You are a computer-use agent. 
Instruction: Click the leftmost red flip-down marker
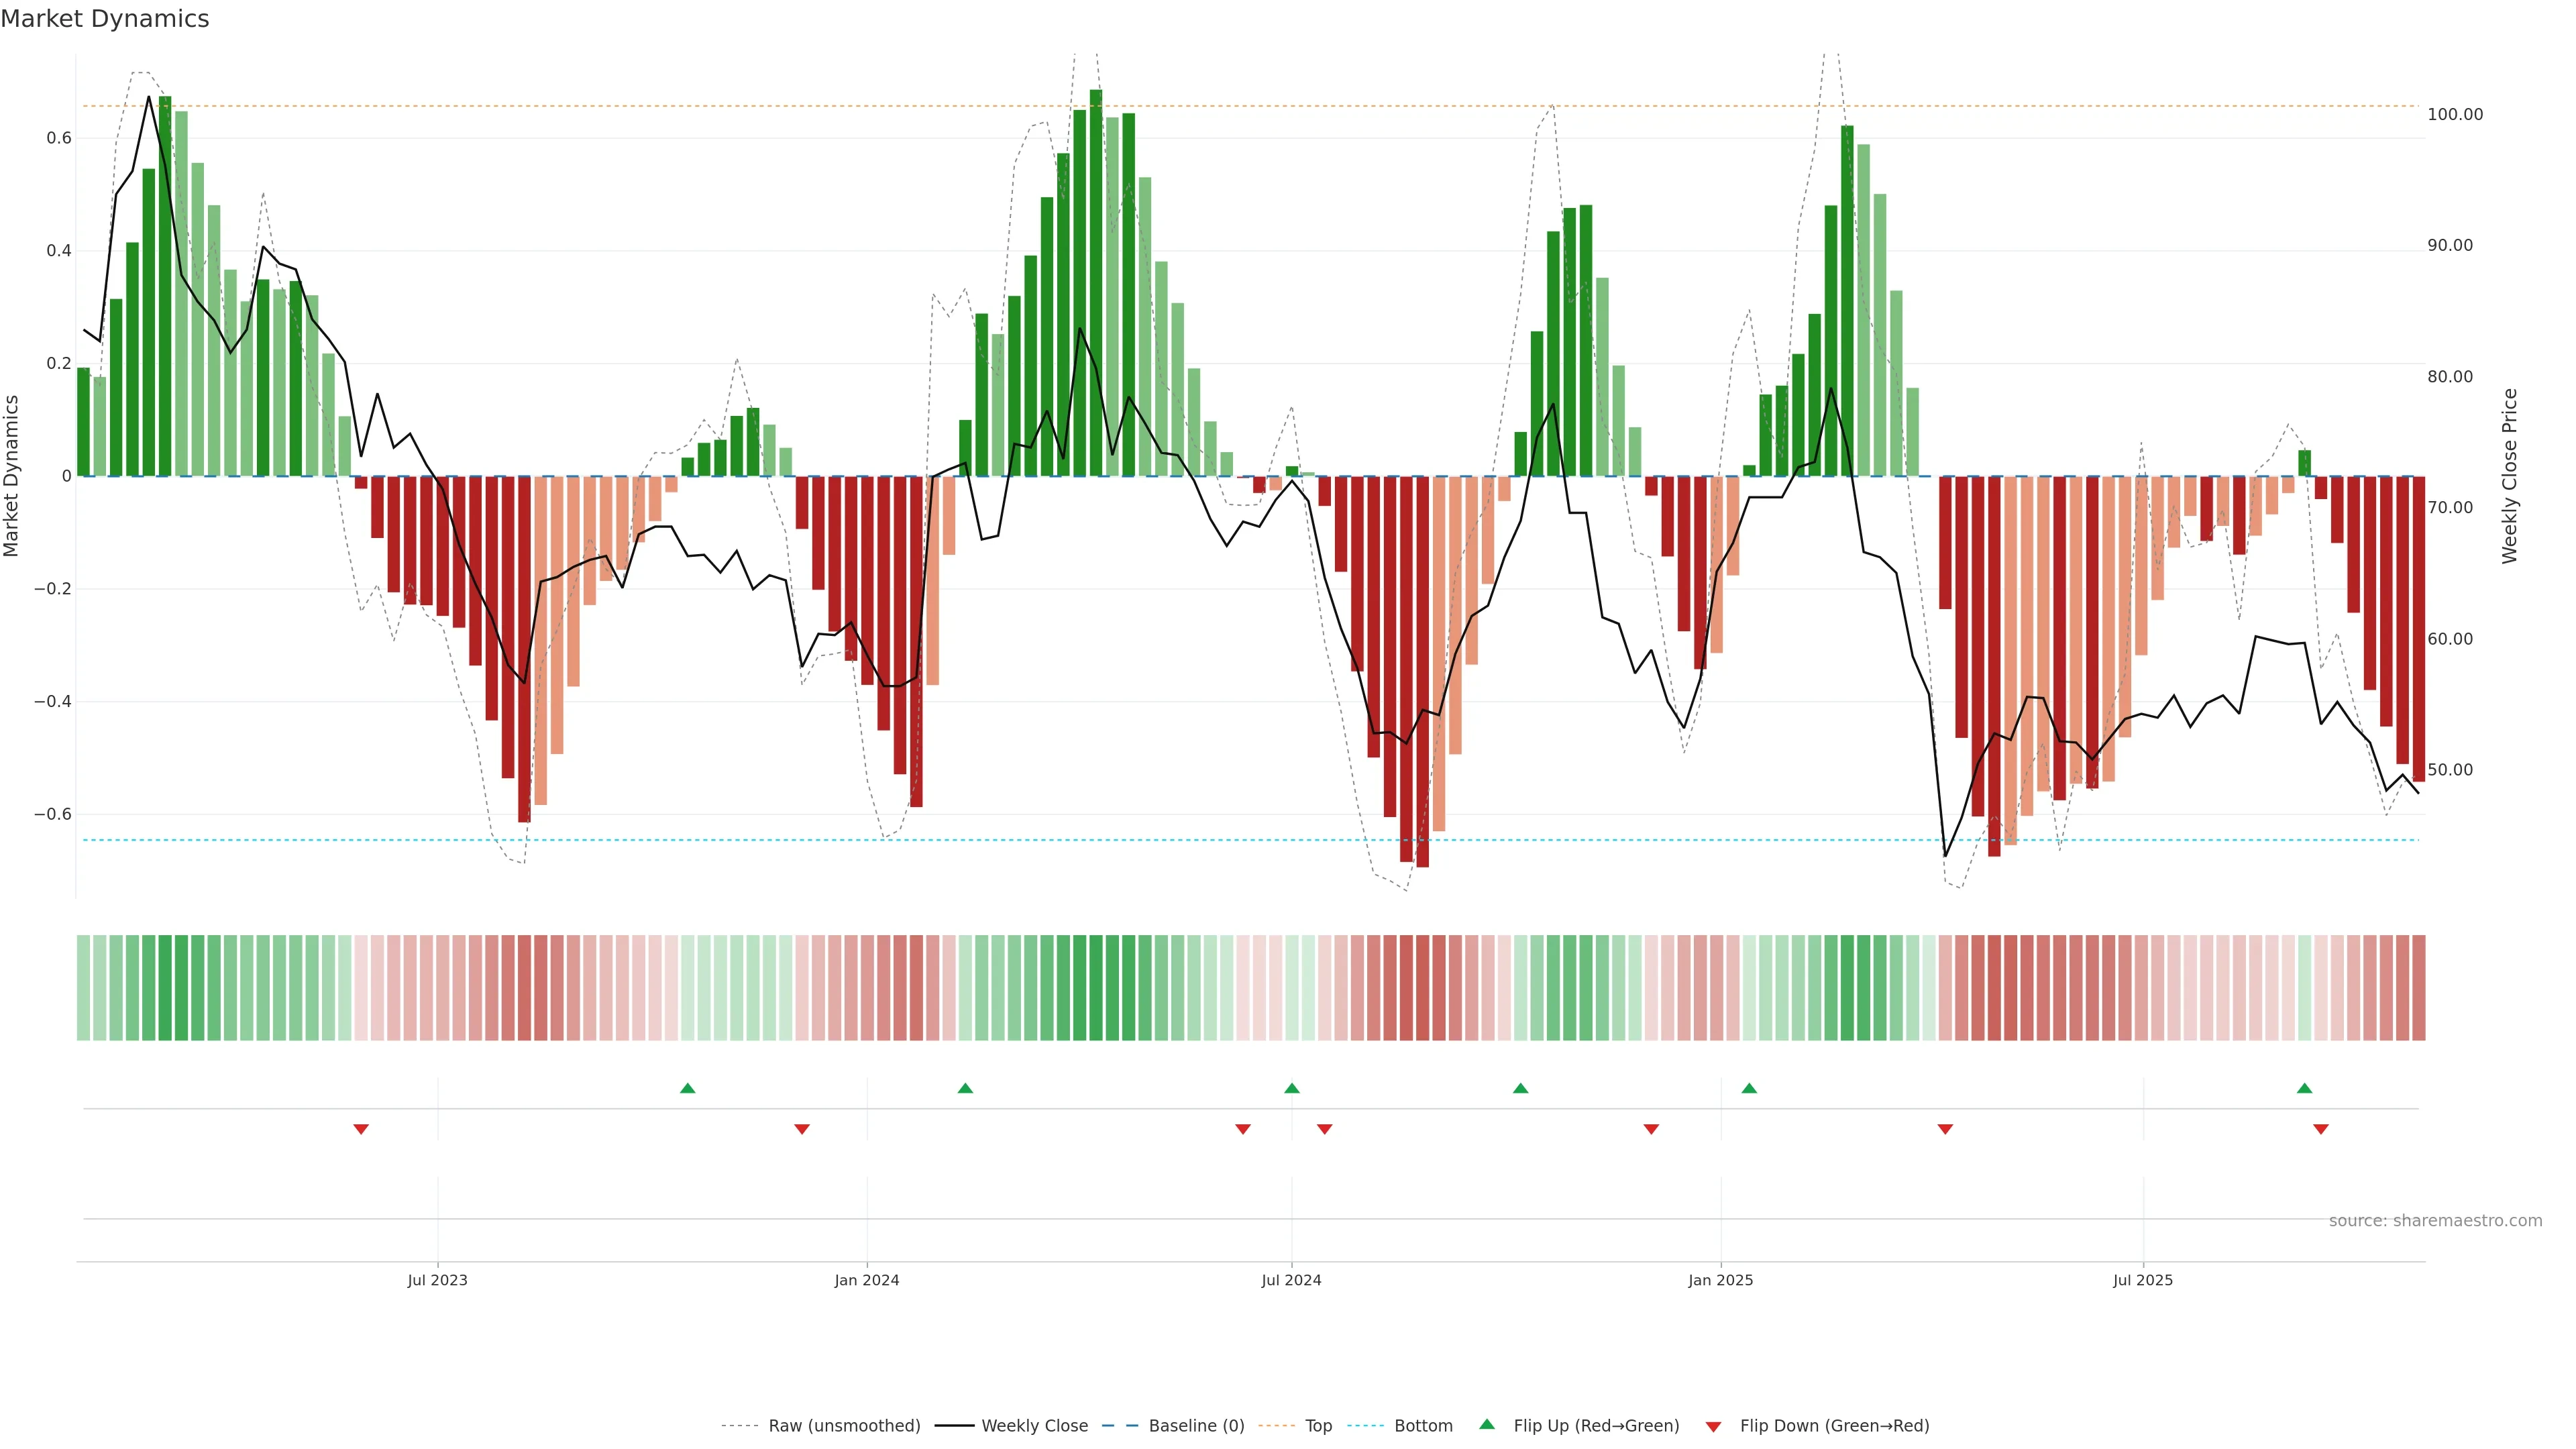click(x=361, y=1129)
